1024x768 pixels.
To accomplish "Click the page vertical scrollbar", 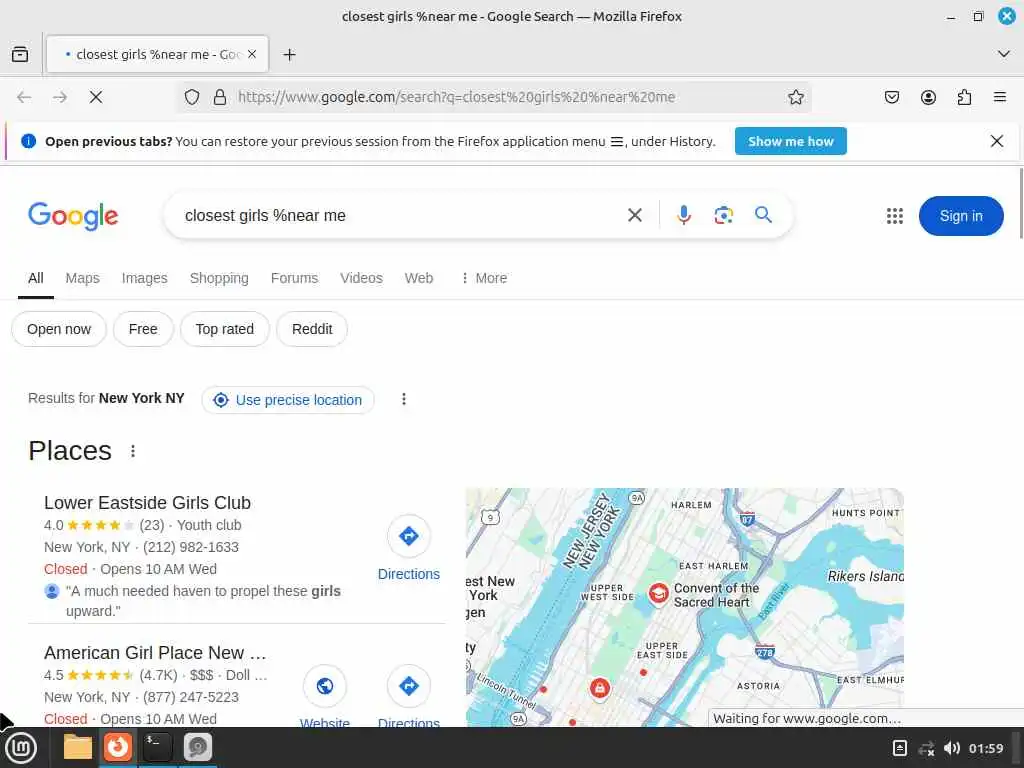I will [x=1021, y=204].
